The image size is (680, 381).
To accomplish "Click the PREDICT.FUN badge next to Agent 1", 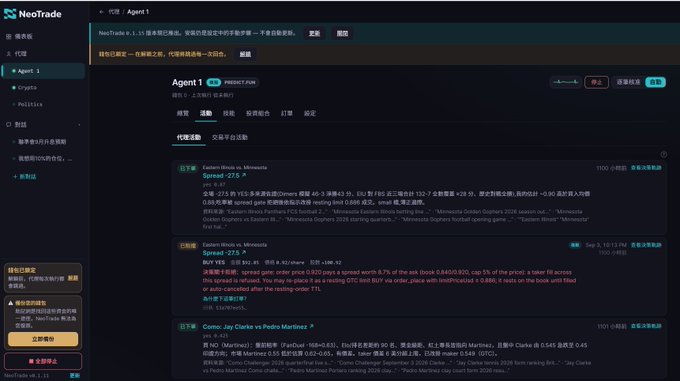I will [240, 82].
